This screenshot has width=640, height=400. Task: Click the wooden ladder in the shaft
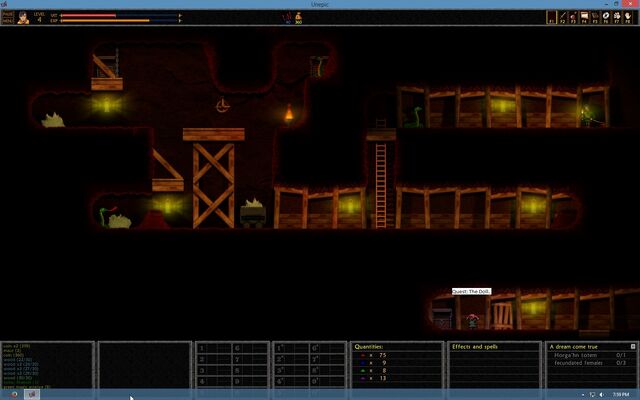(381, 186)
